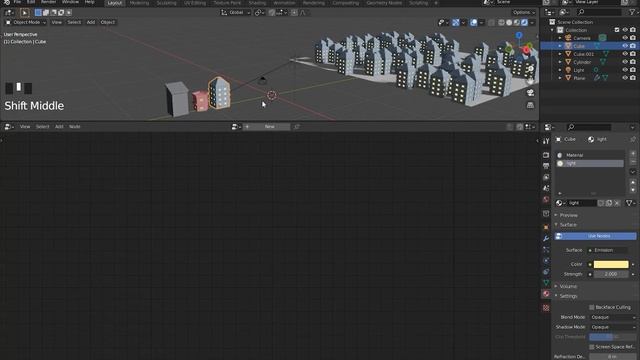Toggle the Collection exclude checkbox

click(x=617, y=30)
